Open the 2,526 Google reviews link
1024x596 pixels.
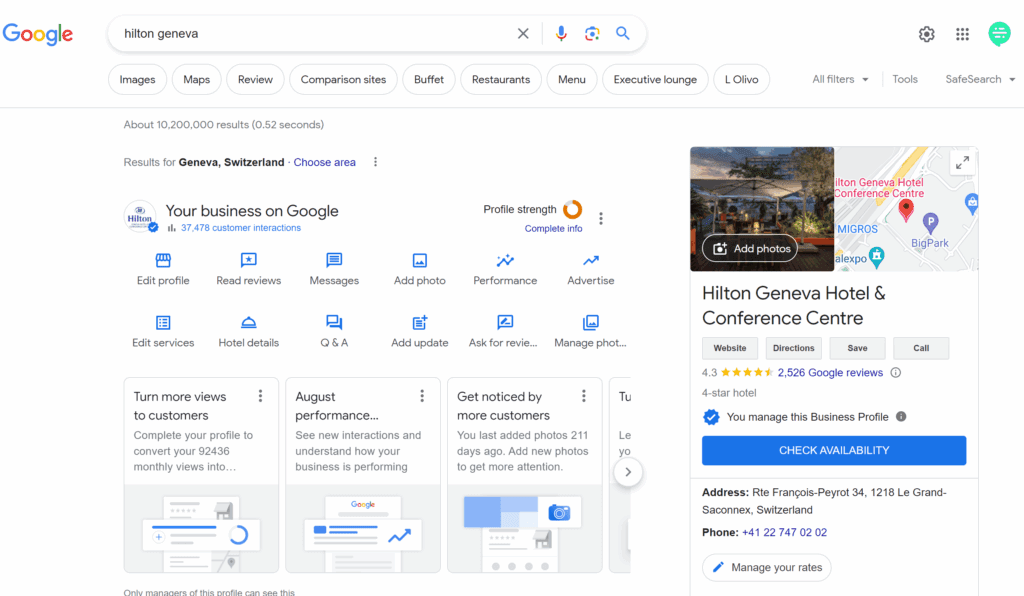(830, 373)
